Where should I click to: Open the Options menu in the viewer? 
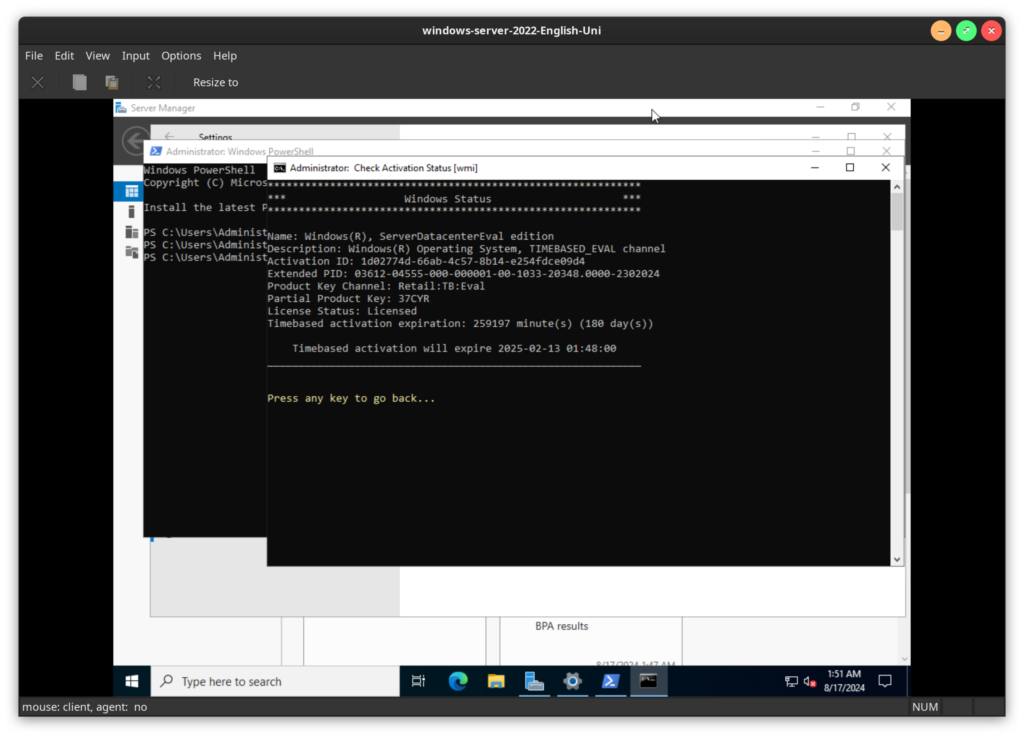pyautogui.click(x=181, y=56)
